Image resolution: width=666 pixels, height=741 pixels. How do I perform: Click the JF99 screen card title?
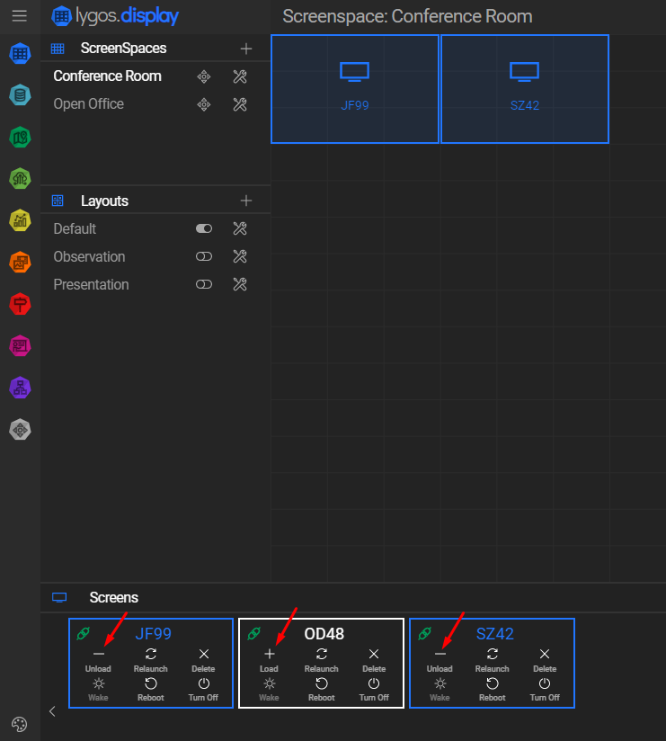[x=153, y=634]
